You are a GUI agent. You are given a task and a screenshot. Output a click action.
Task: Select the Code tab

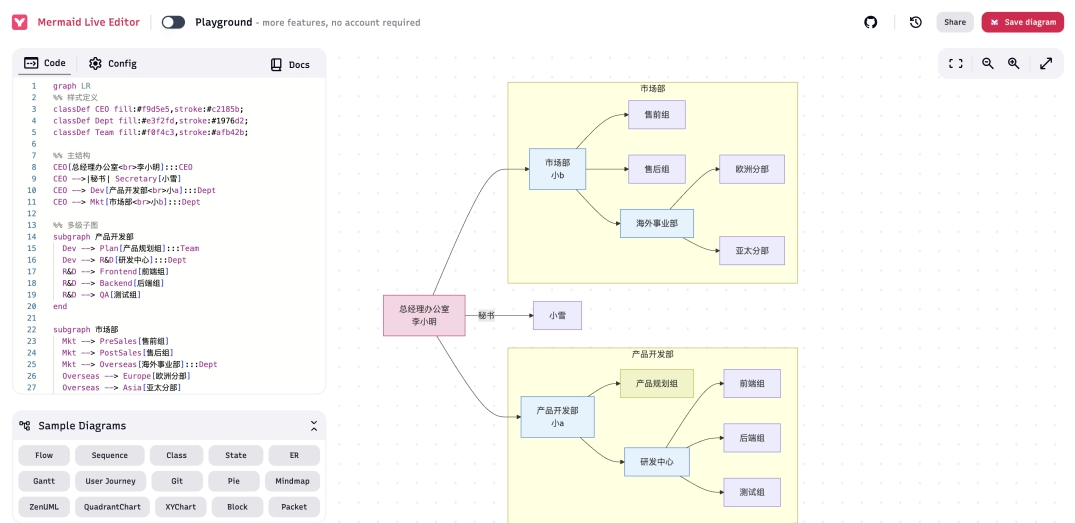(x=45, y=63)
